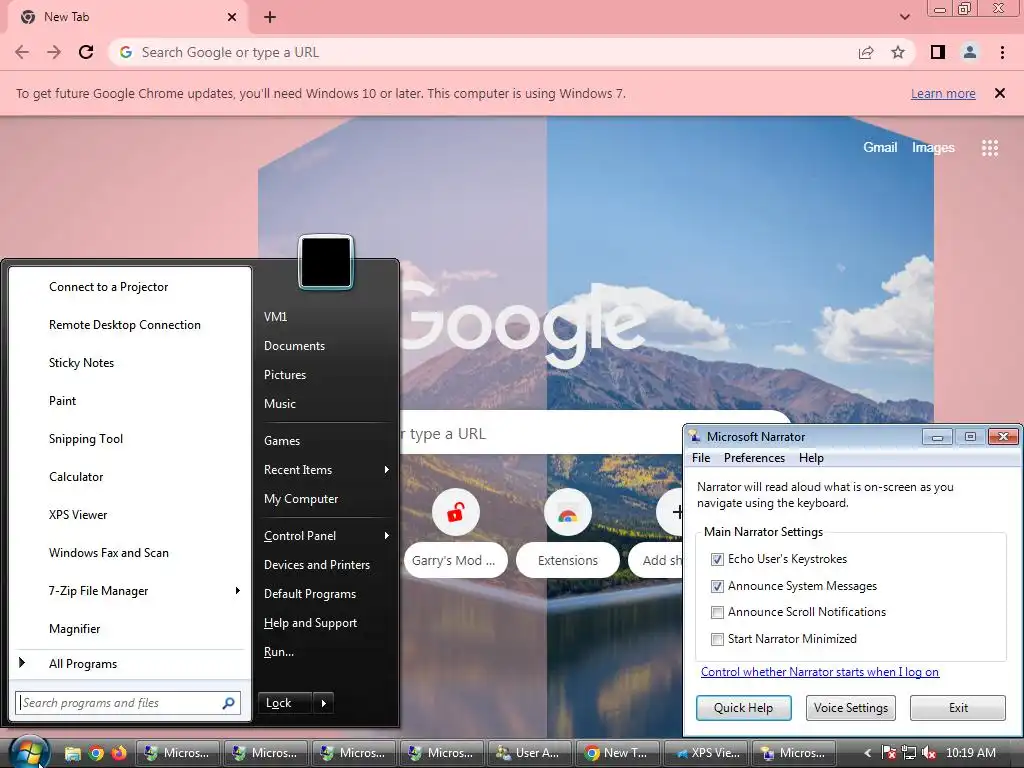Switch to User A... taskbar button
The image size is (1024, 768).
click(530, 753)
